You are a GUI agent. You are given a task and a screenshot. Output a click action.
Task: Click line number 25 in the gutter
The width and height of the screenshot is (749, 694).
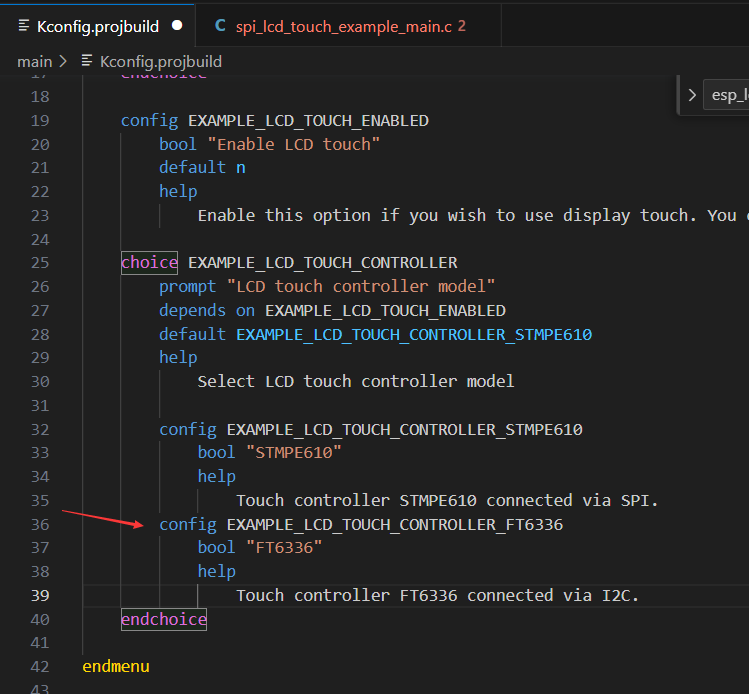[x=40, y=263]
